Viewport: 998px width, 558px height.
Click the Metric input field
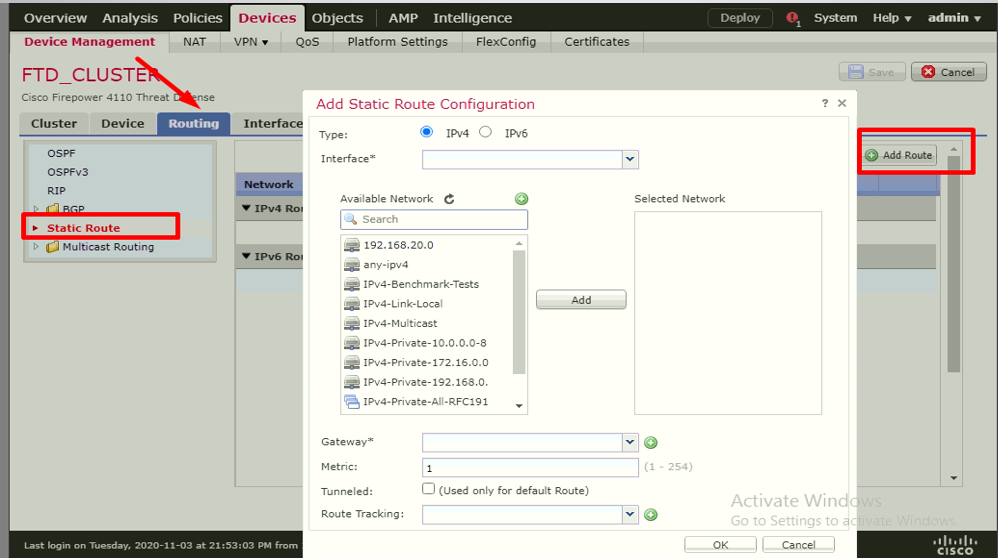[x=530, y=468]
